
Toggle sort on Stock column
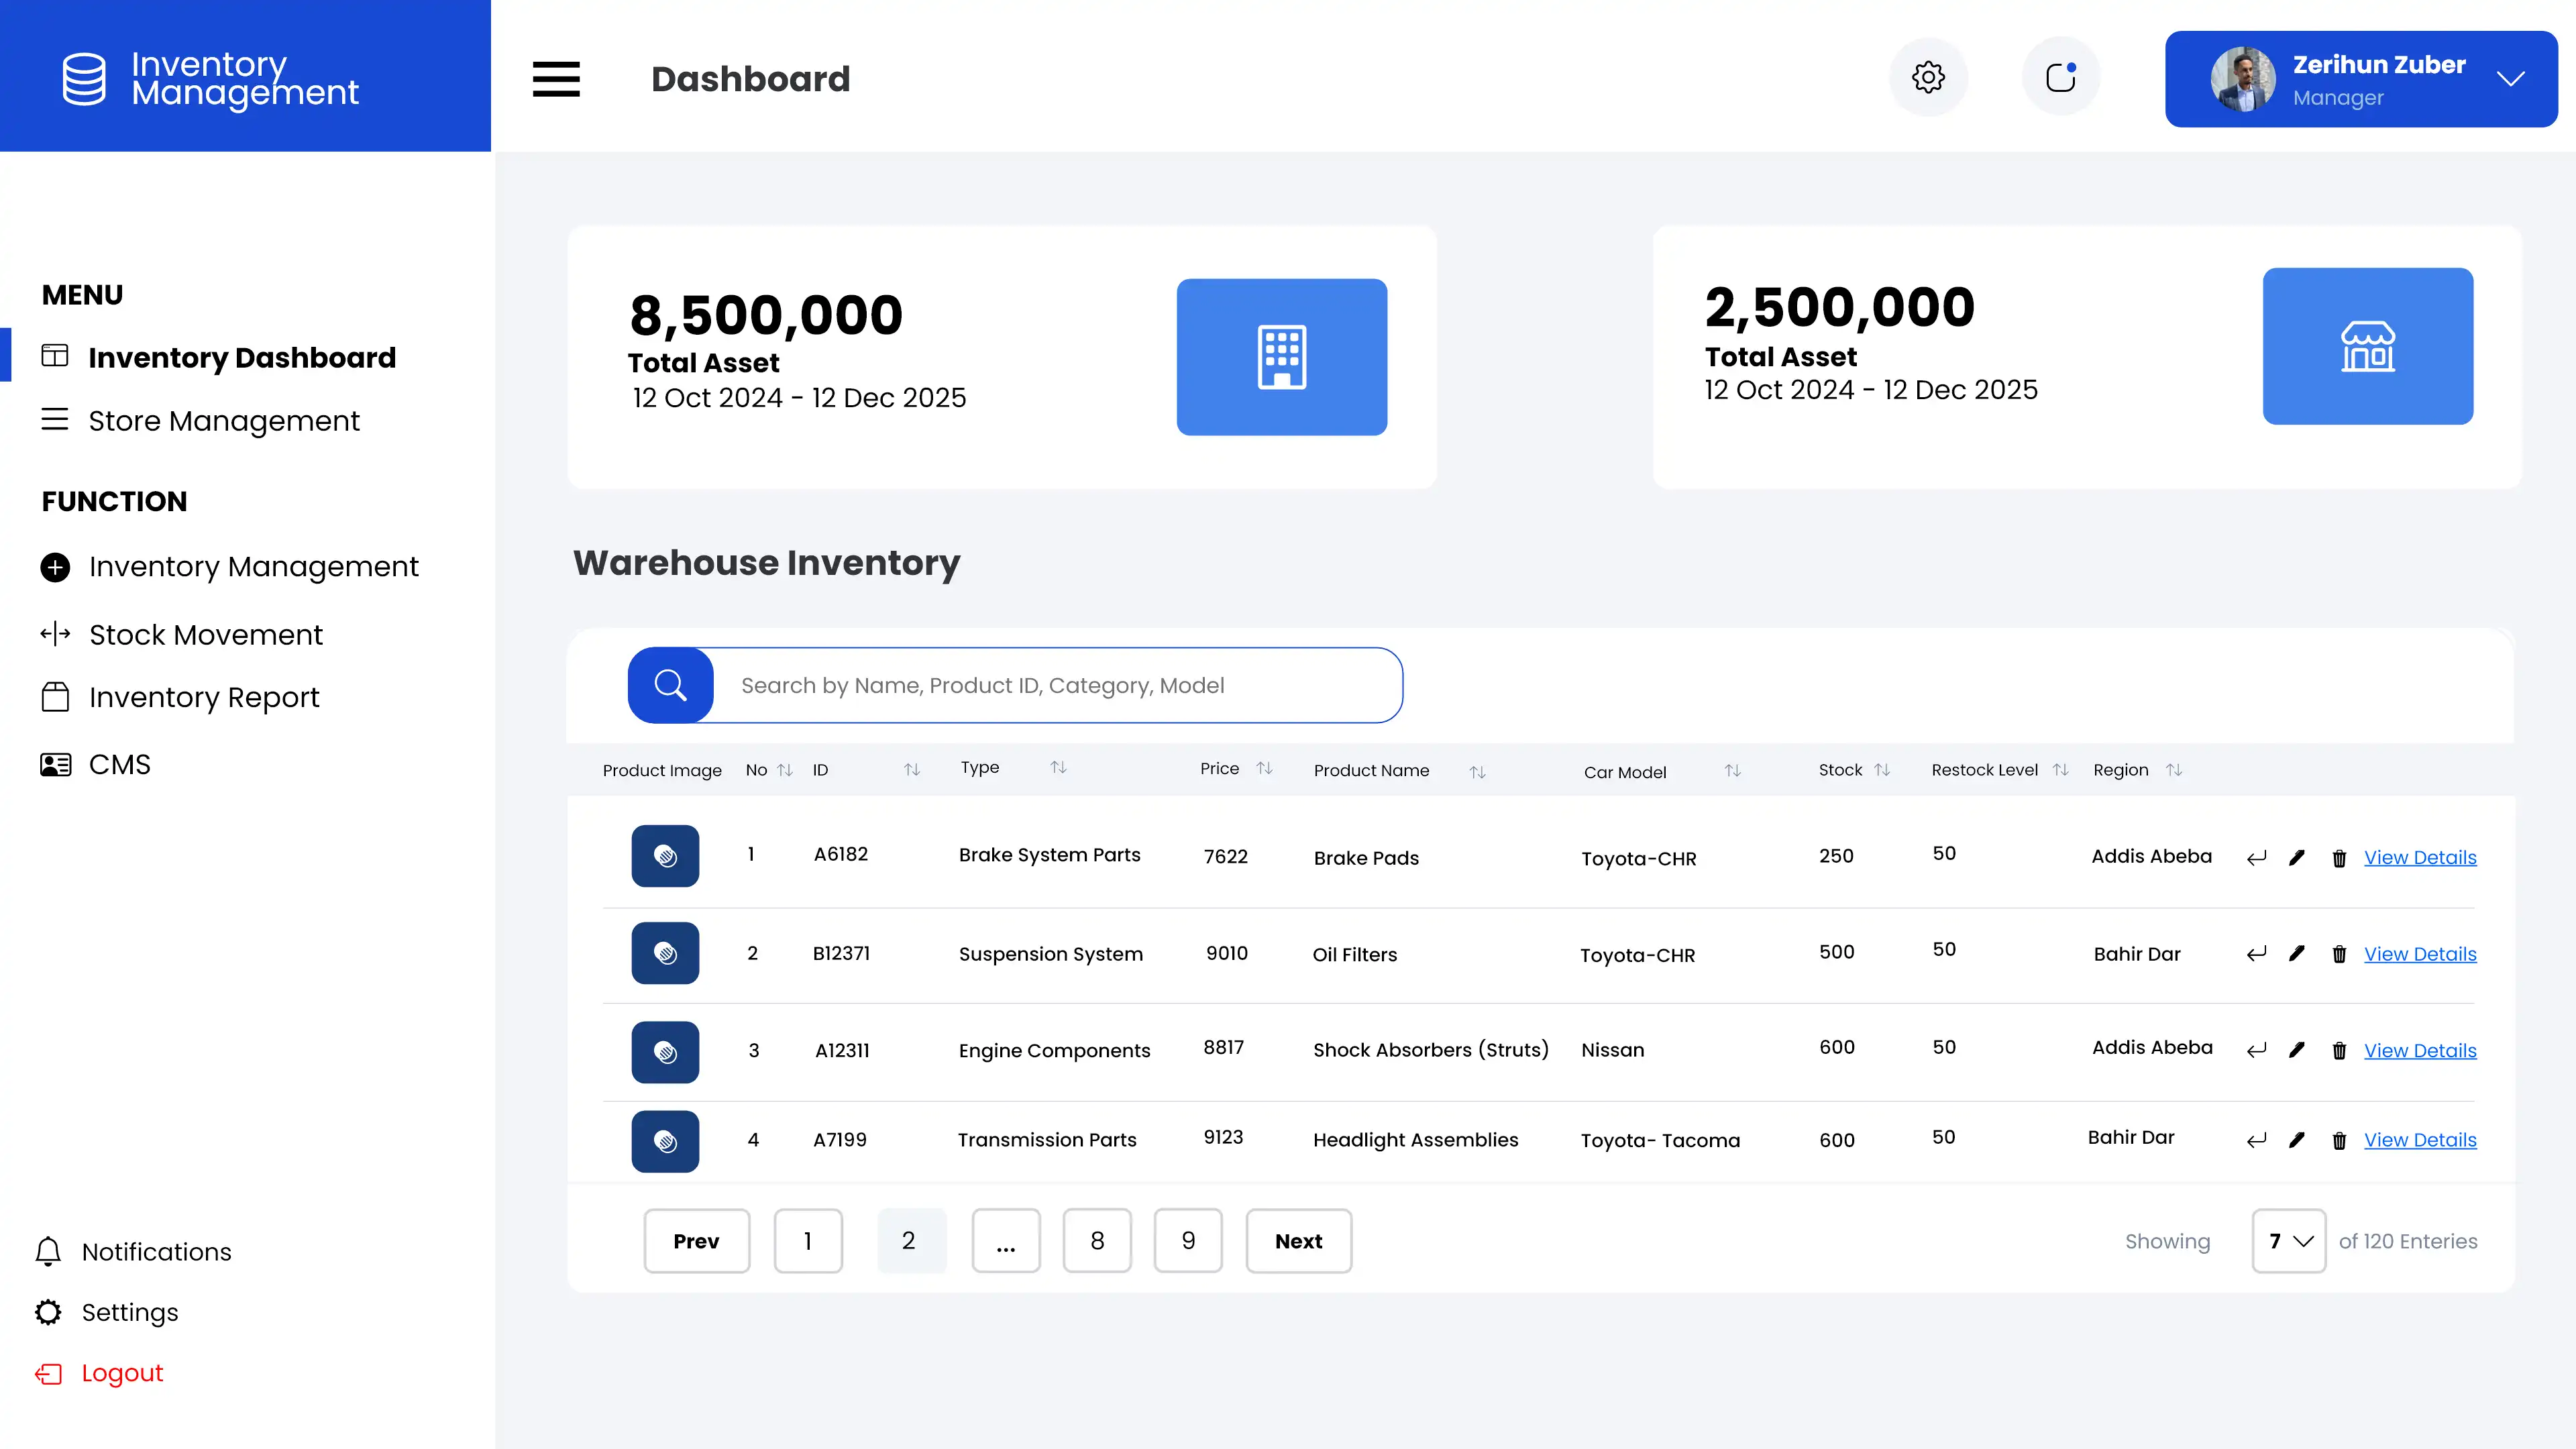[x=1882, y=770]
